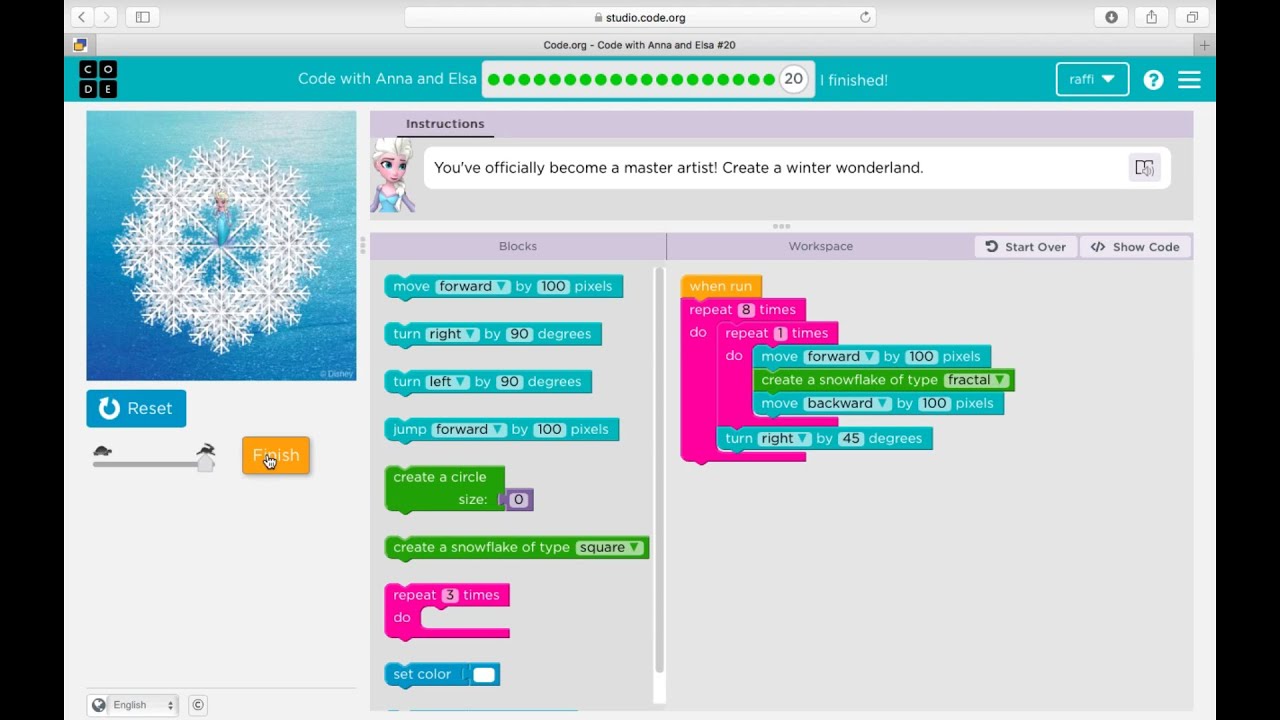
Task: Click the toolbox vertical scrollbar
Action: (658, 470)
